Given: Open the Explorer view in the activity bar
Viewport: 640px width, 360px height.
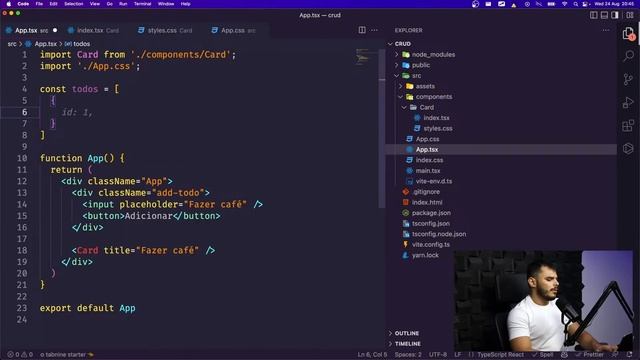Looking at the screenshot, I should click(629, 33).
